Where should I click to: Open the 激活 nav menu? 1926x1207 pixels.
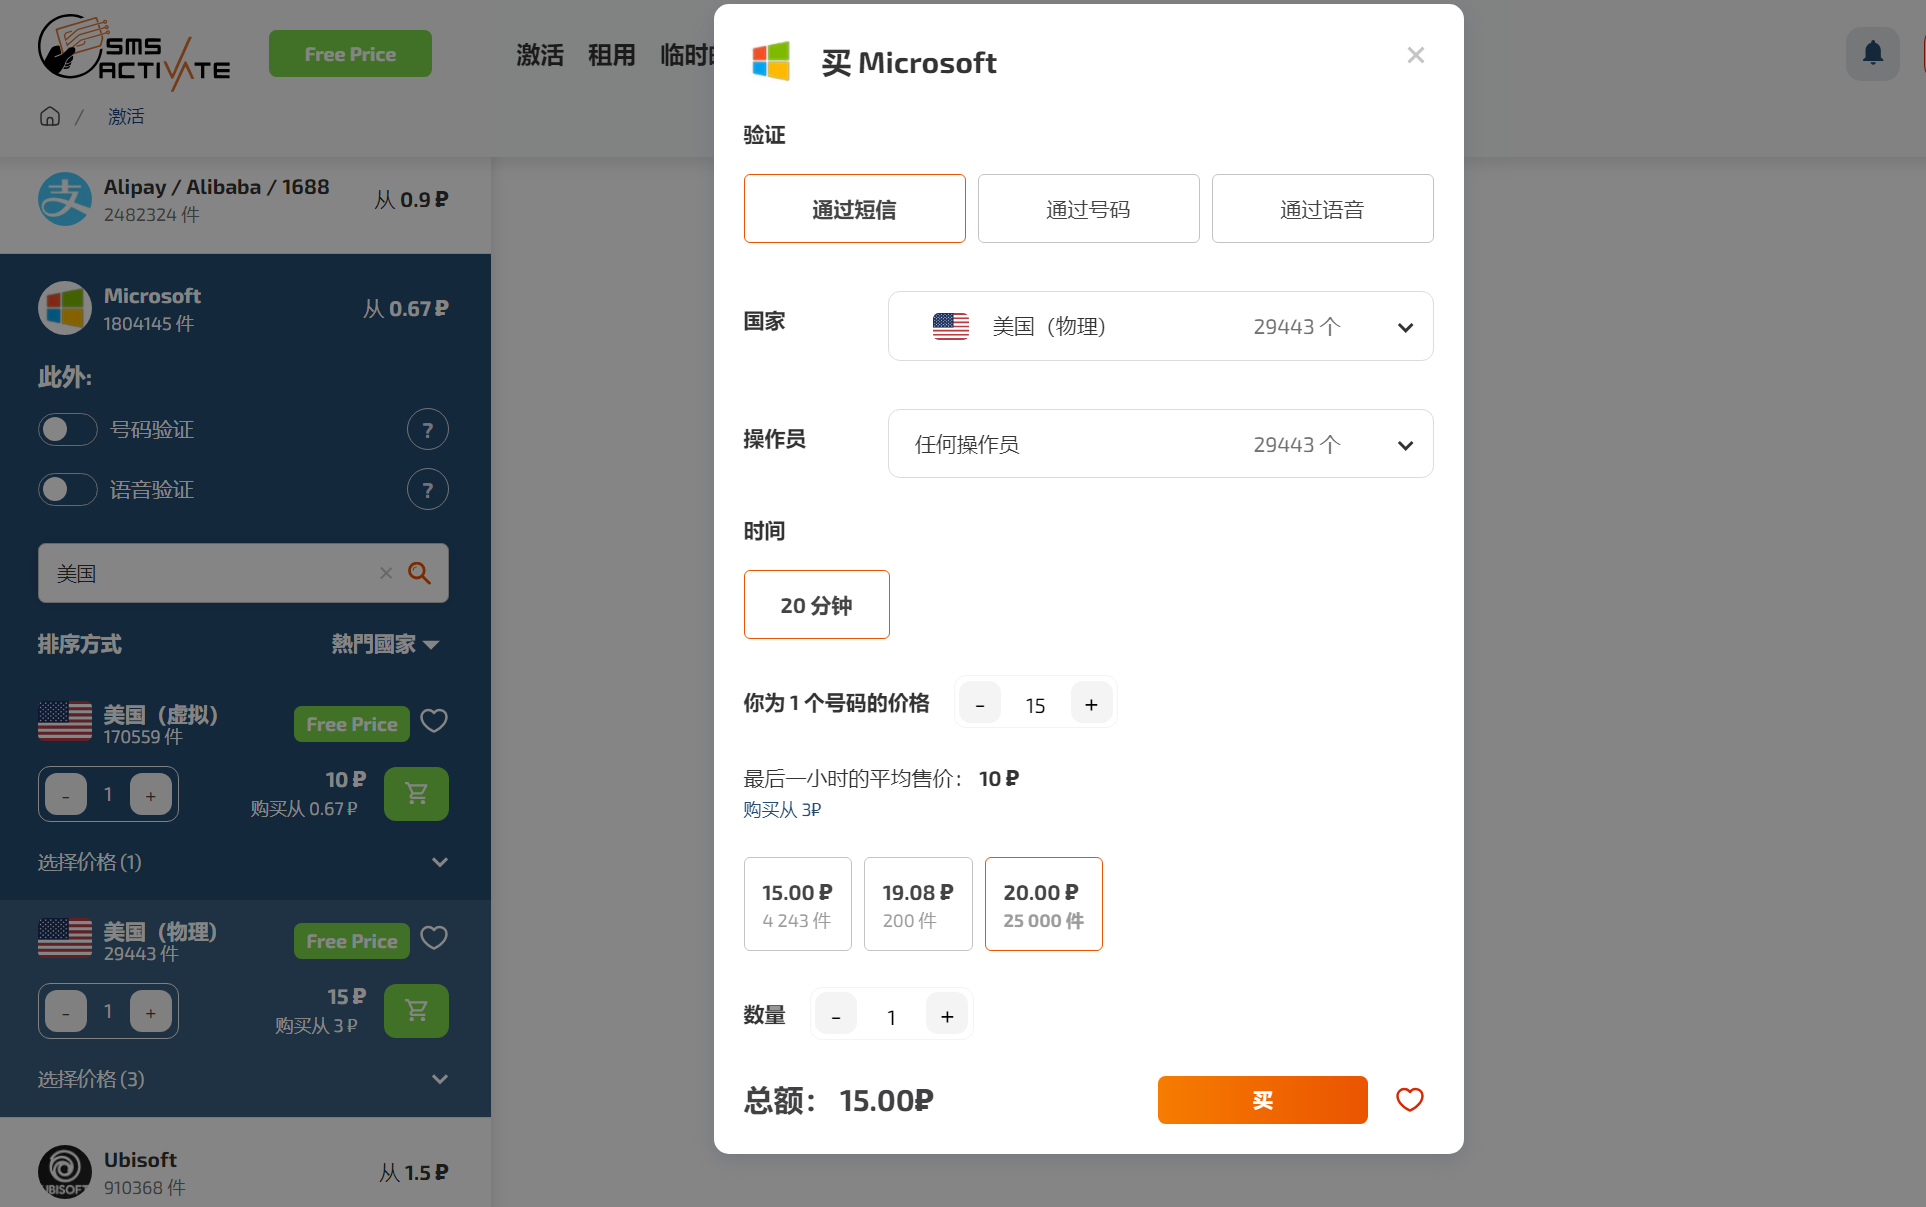pos(540,54)
